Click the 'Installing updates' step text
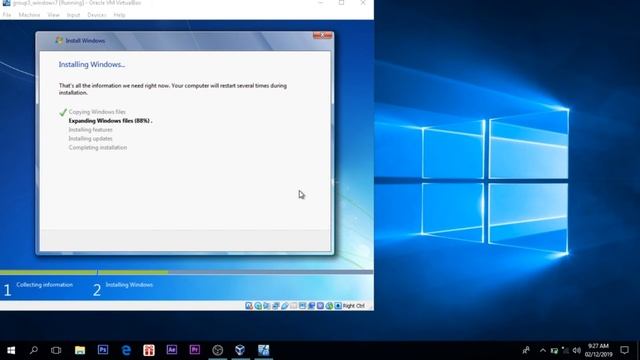Image resolution: width=640 pixels, height=360 pixels. coord(90,139)
